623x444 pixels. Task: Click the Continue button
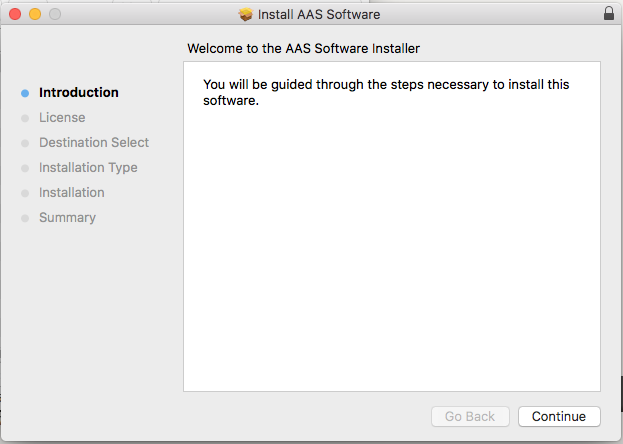tap(559, 416)
